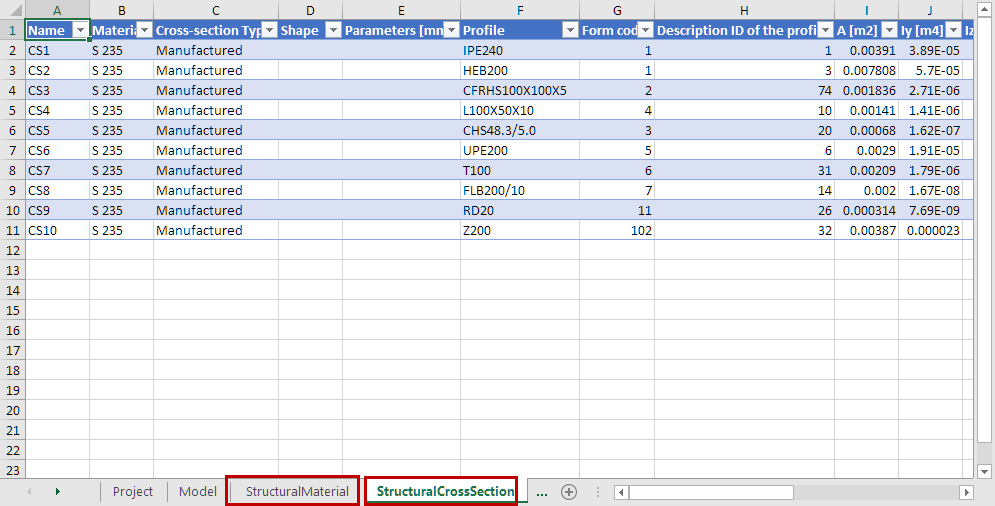Viewport: 995px width, 506px height.
Task: Show more sheet tabs via ellipsis
Action: coord(541,491)
